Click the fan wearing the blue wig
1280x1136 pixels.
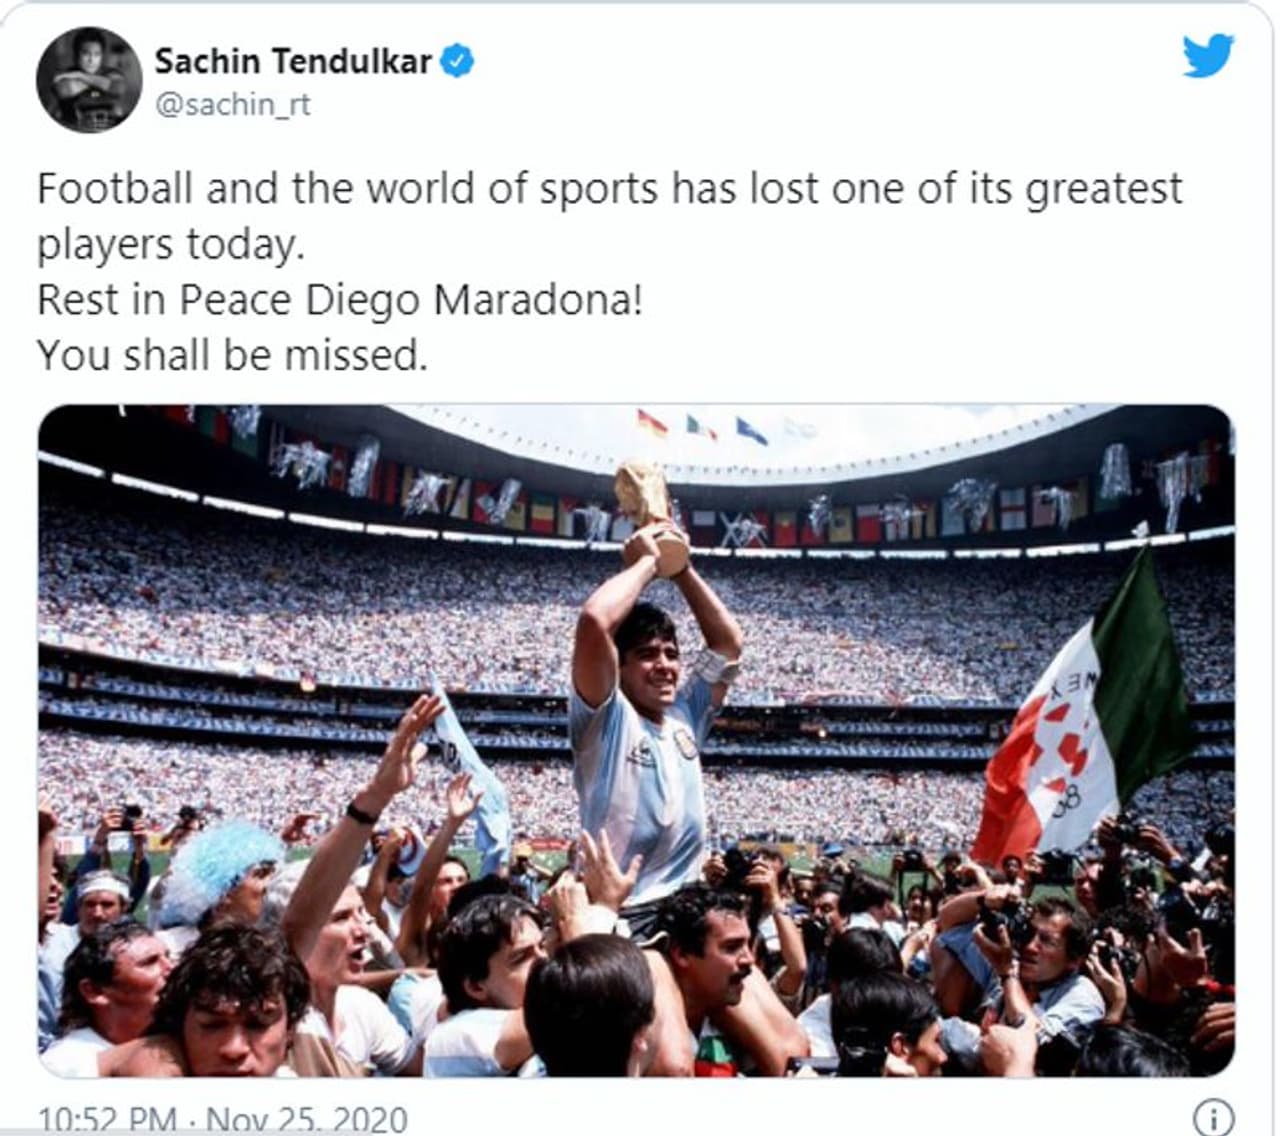click(218, 870)
